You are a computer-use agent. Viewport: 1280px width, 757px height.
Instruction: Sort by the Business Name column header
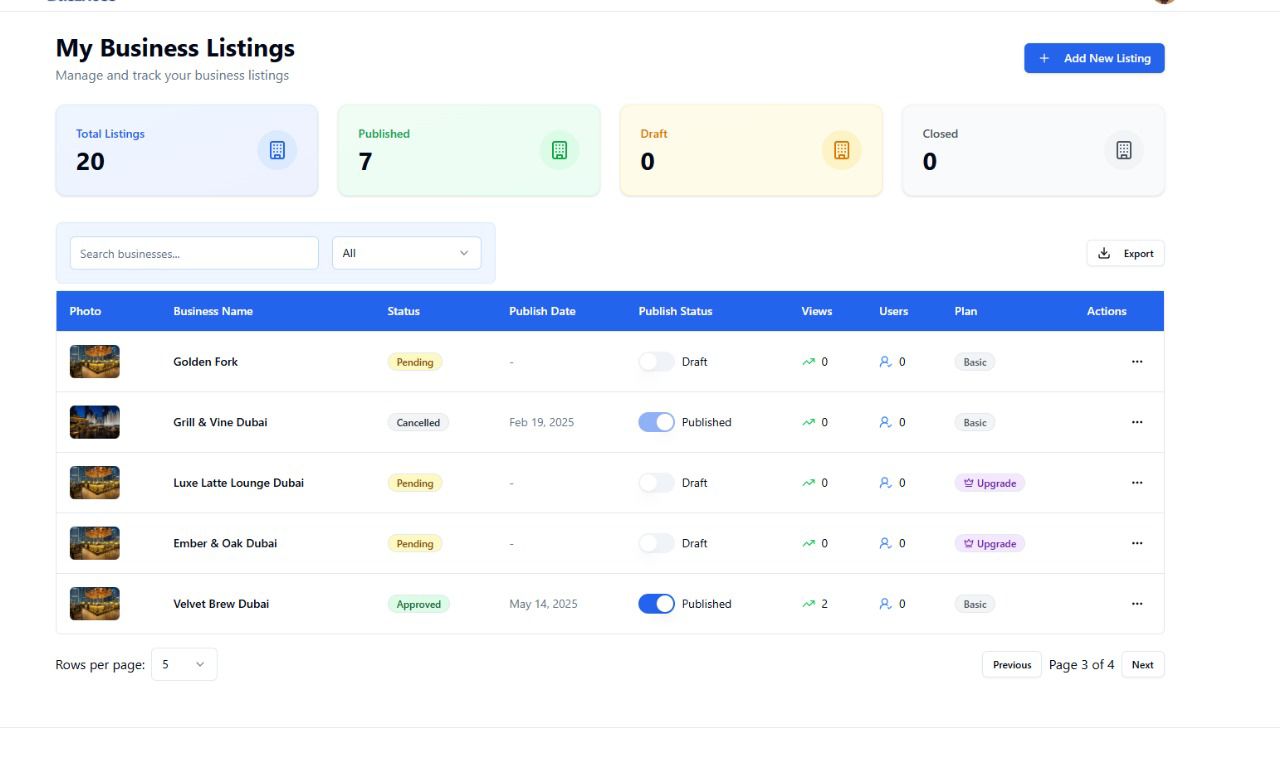(x=213, y=311)
